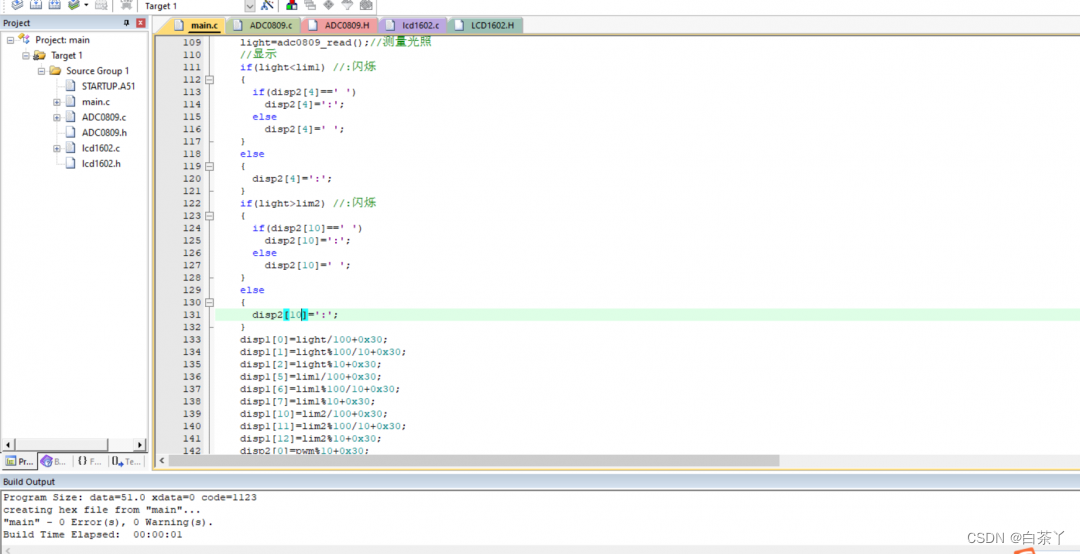Open the Project tab at panel bottom
Screen dimensions: 1080x554
click(x=19, y=461)
